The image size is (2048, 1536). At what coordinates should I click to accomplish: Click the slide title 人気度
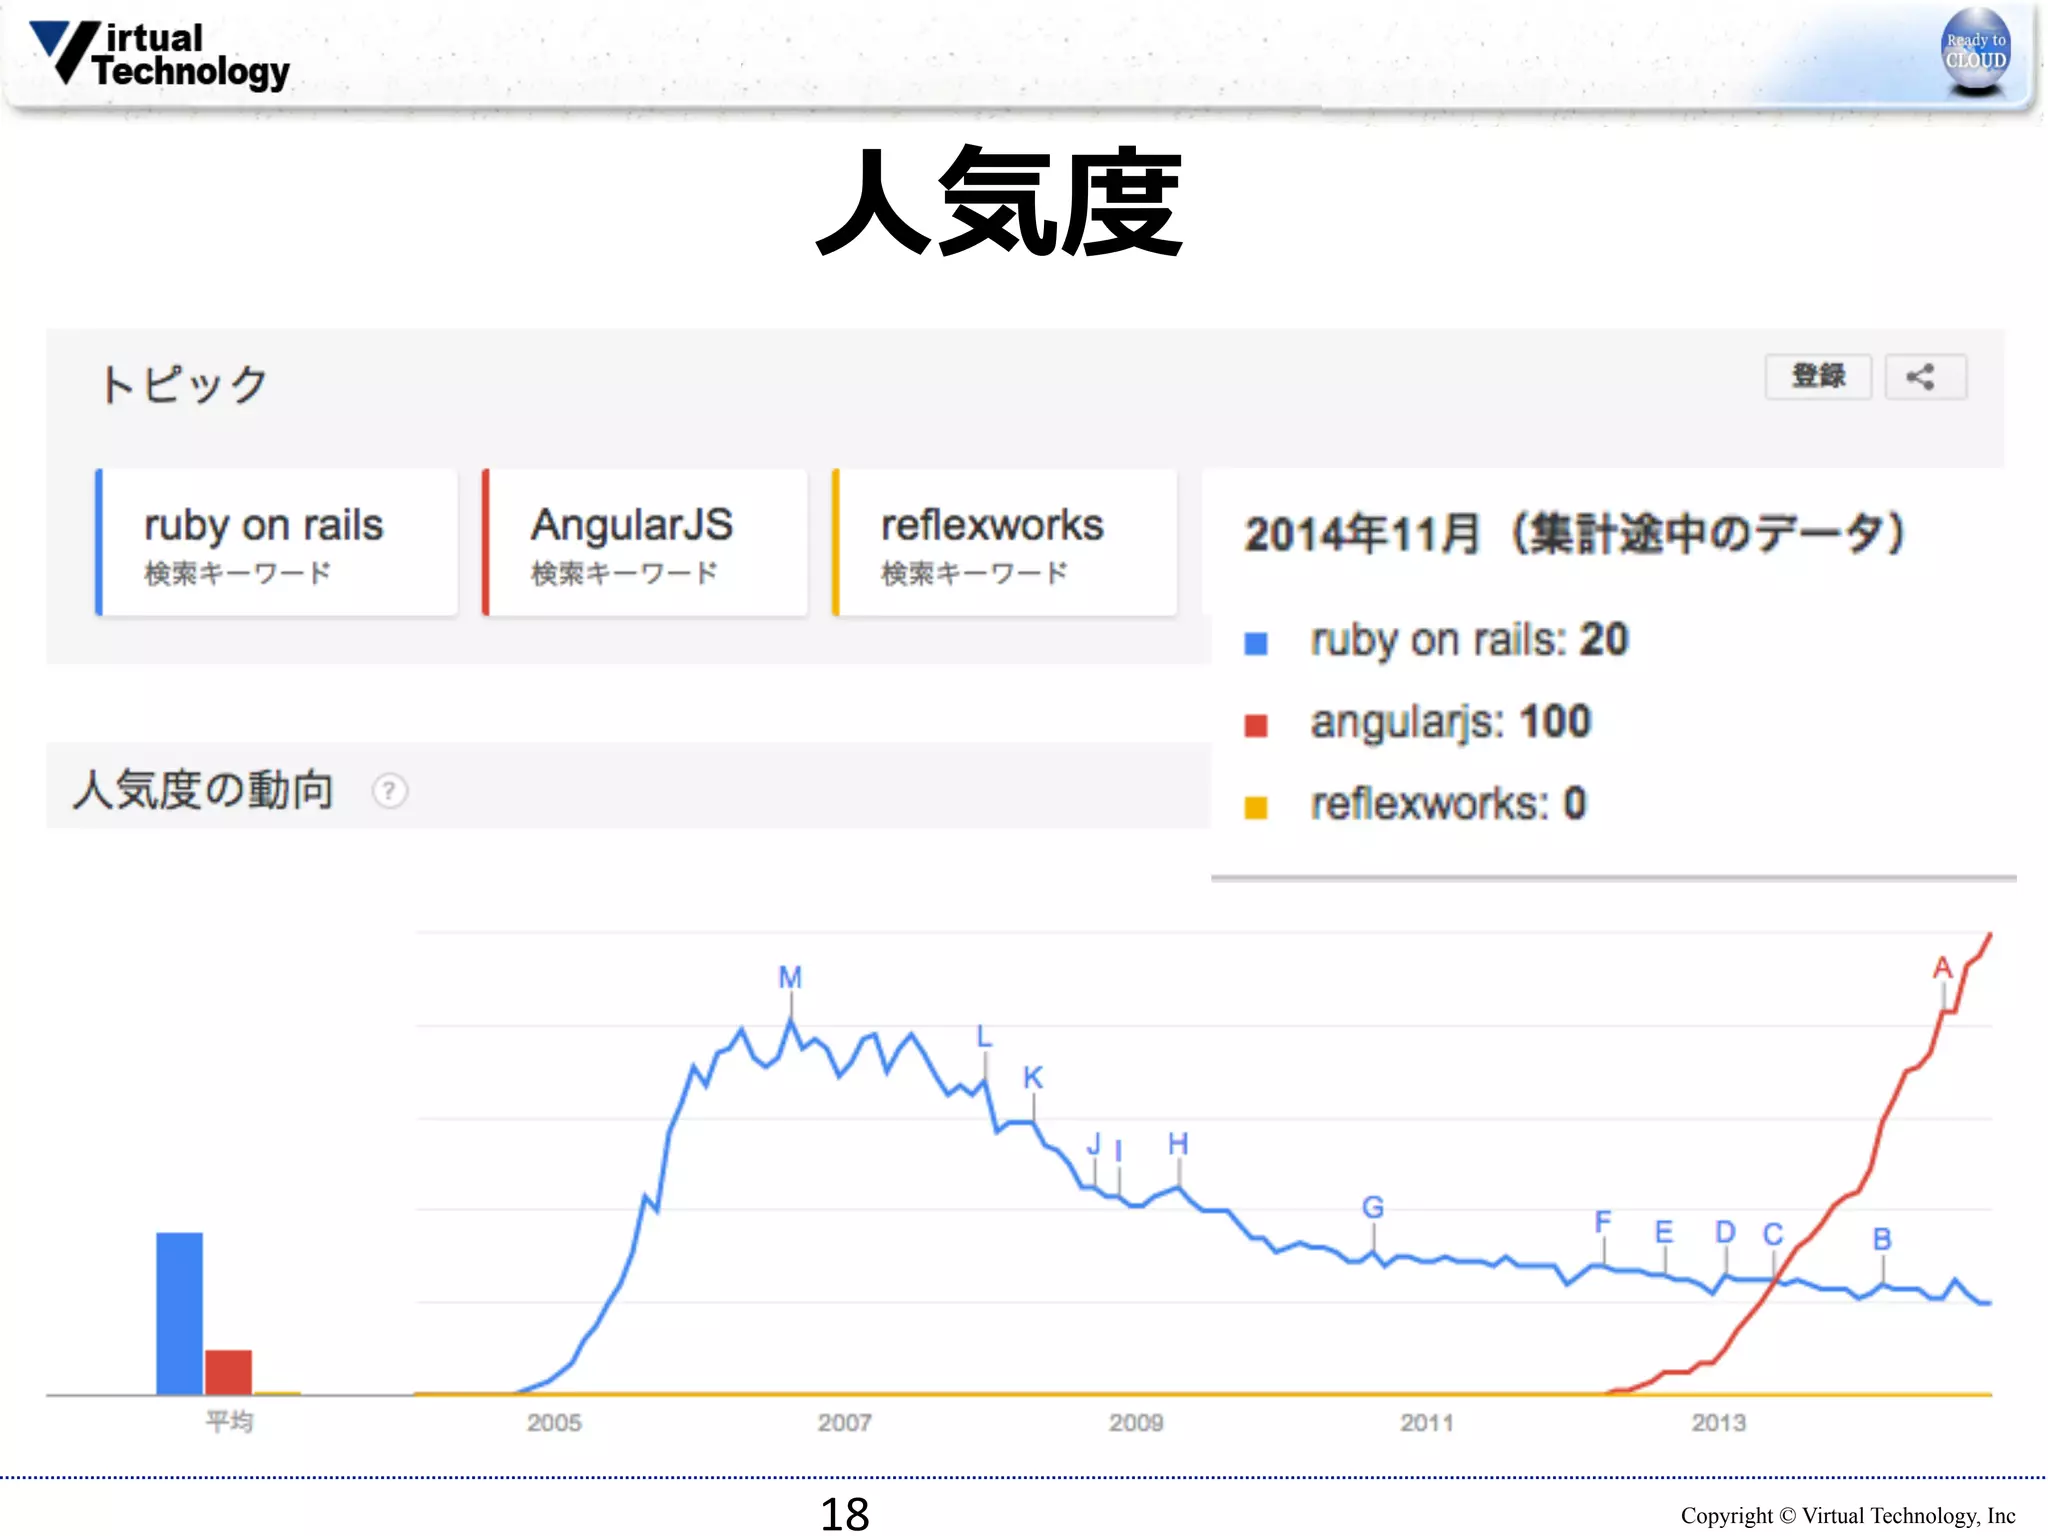tap(1001, 200)
